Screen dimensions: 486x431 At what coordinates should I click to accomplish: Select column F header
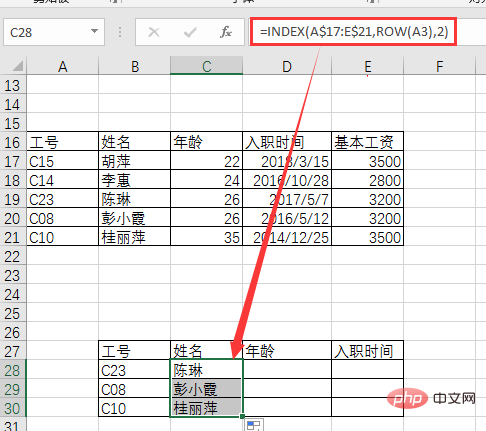439,66
